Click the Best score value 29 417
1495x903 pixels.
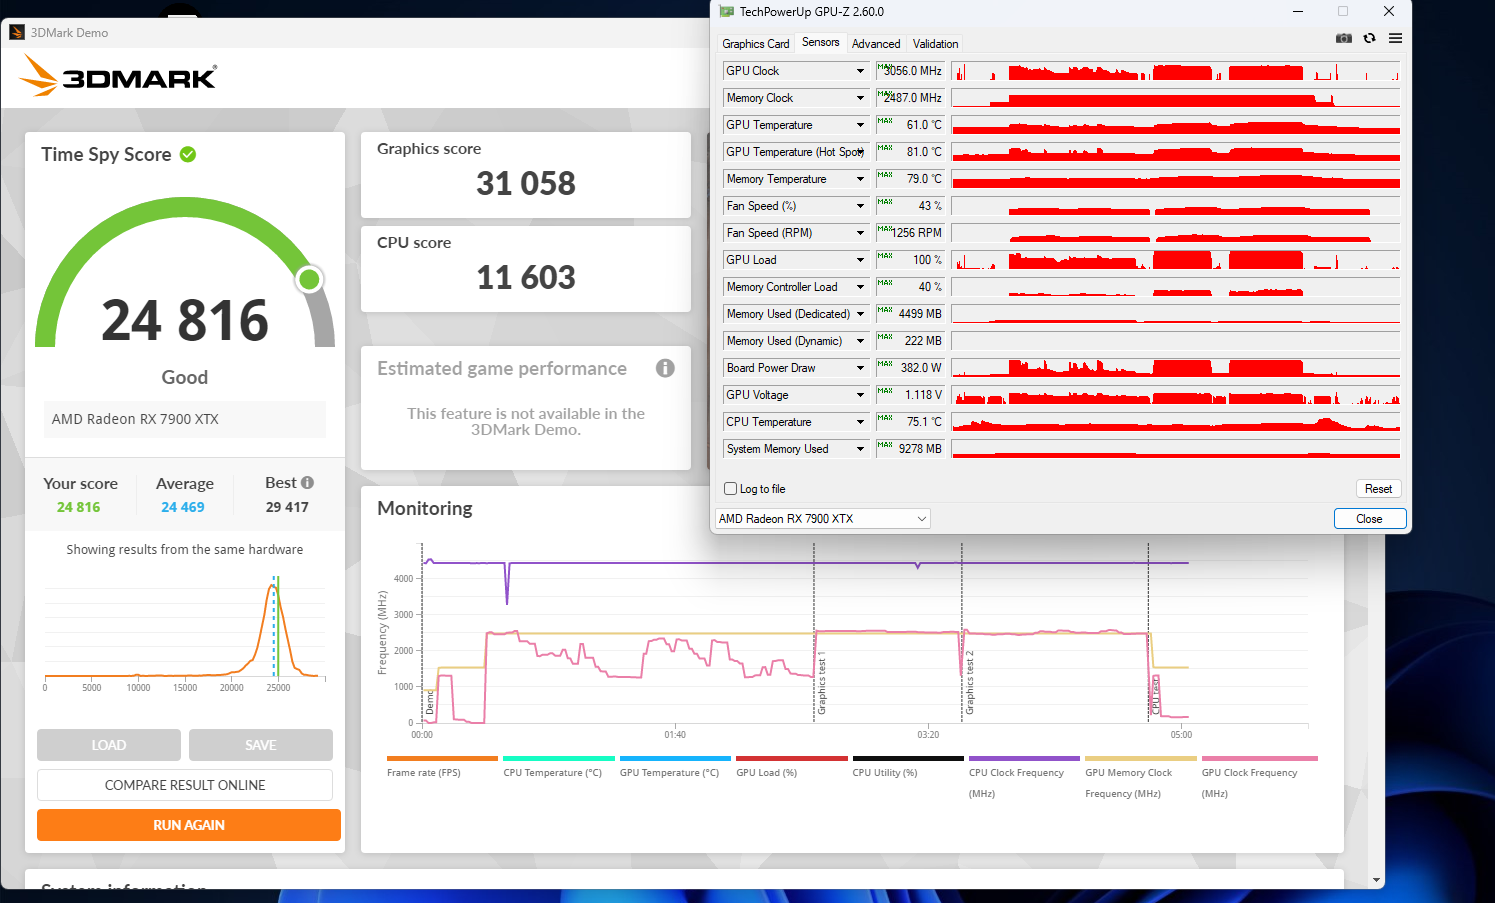coord(287,507)
